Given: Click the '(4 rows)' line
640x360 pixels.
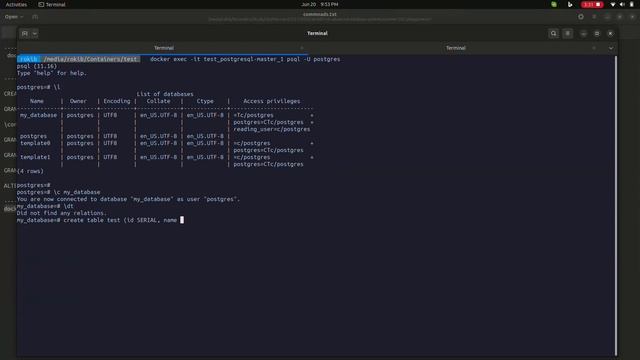Looking at the screenshot, I should (x=30, y=171).
